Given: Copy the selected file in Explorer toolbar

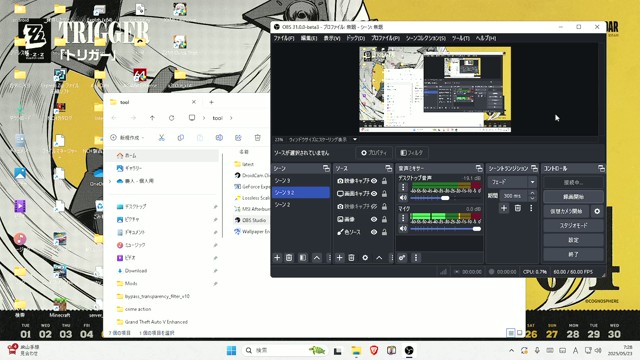Looking at the screenshot, I should [x=180, y=138].
